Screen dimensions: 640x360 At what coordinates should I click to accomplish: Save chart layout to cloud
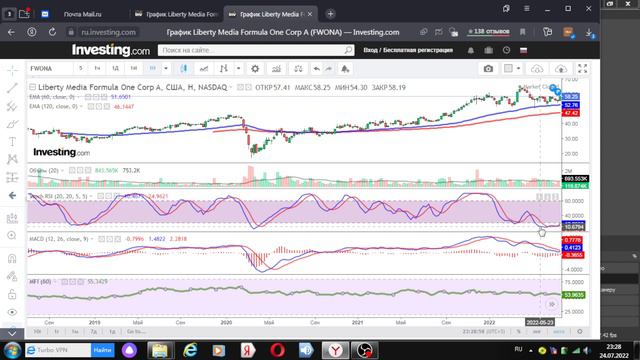[x=561, y=69]
